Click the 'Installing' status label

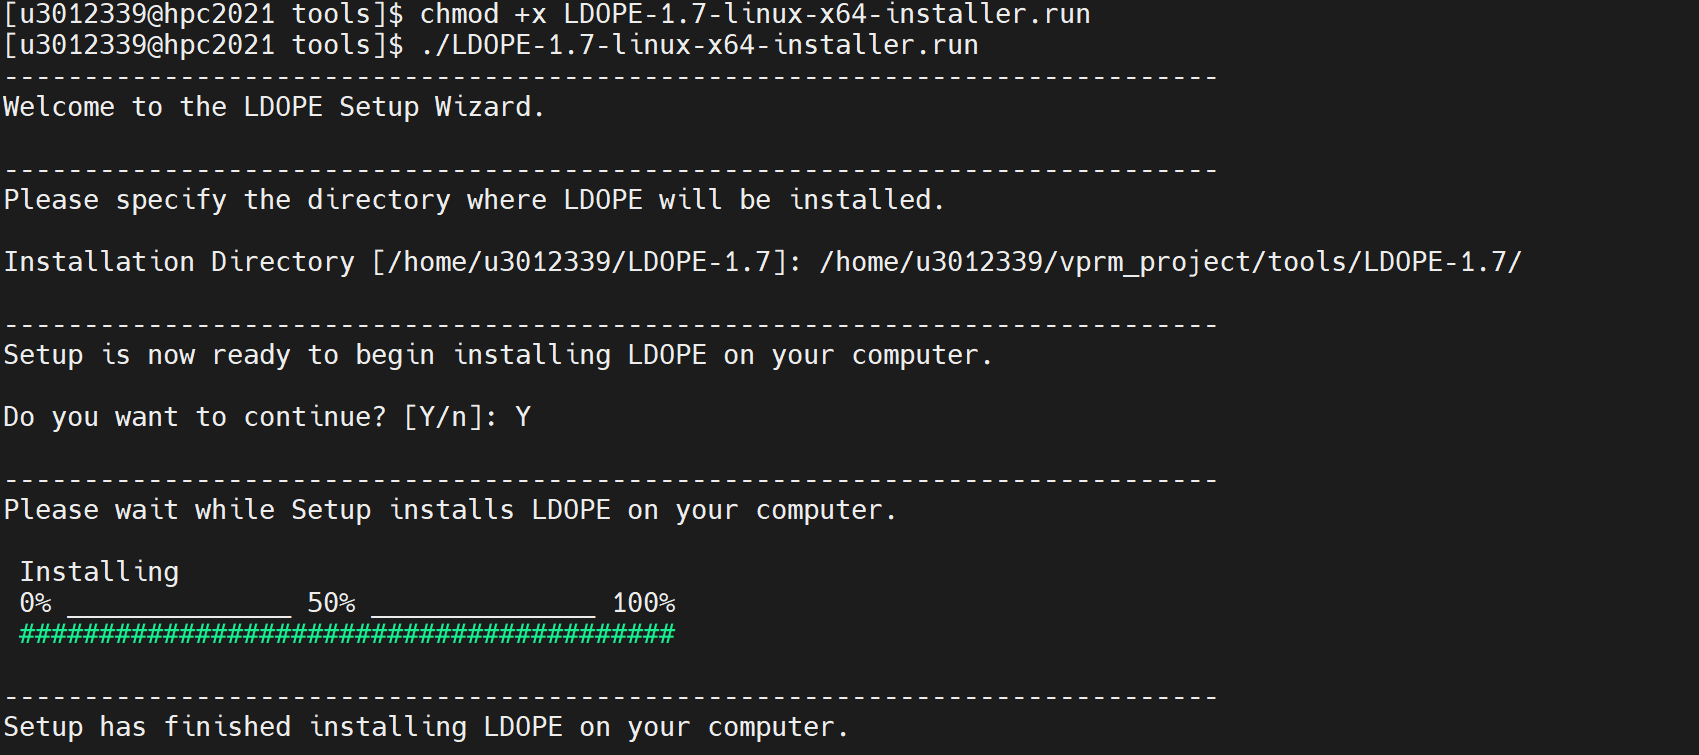tap(99, 572)
